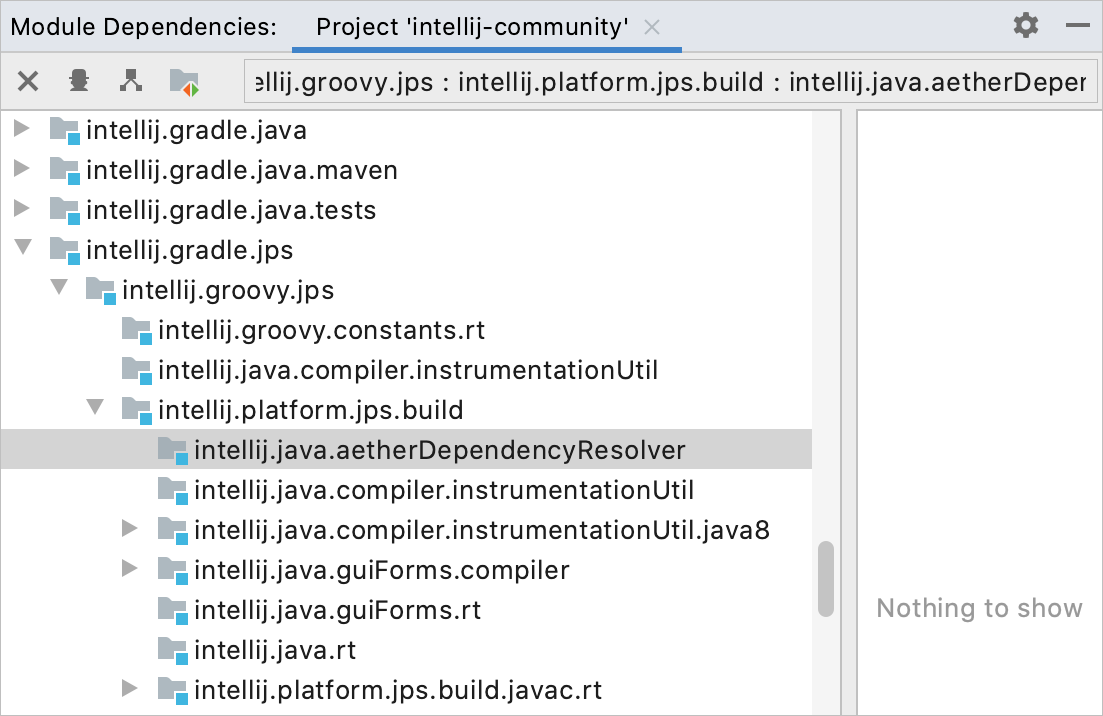
Task: Click the folder icon of intellij.groovy.constants.rt
Action: [137, 330]
